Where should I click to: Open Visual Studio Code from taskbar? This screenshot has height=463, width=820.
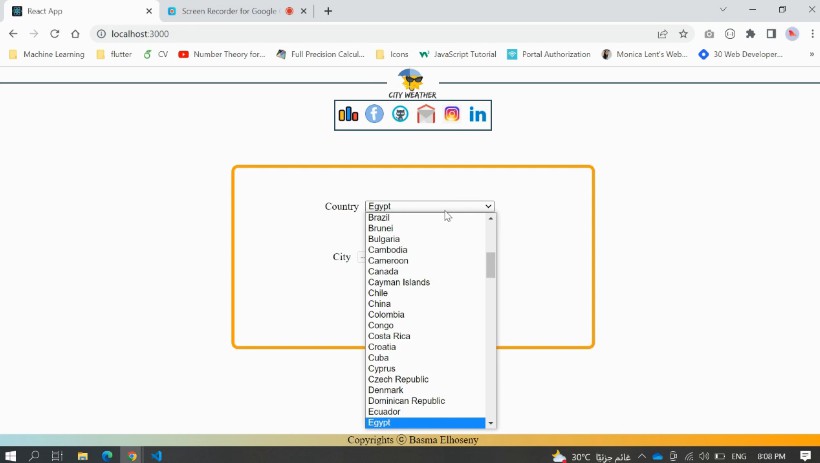pyautogui.click(x=157, y=455)
